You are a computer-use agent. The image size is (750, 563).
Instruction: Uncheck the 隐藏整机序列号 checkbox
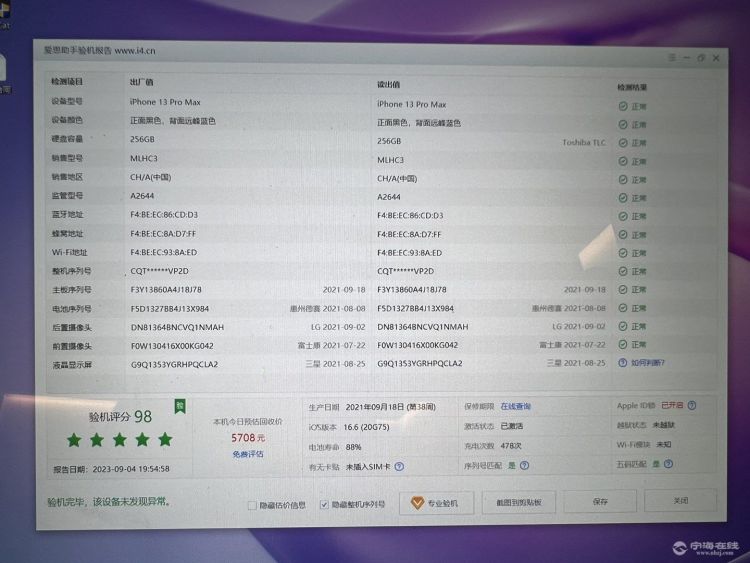(x=324, y=505)
